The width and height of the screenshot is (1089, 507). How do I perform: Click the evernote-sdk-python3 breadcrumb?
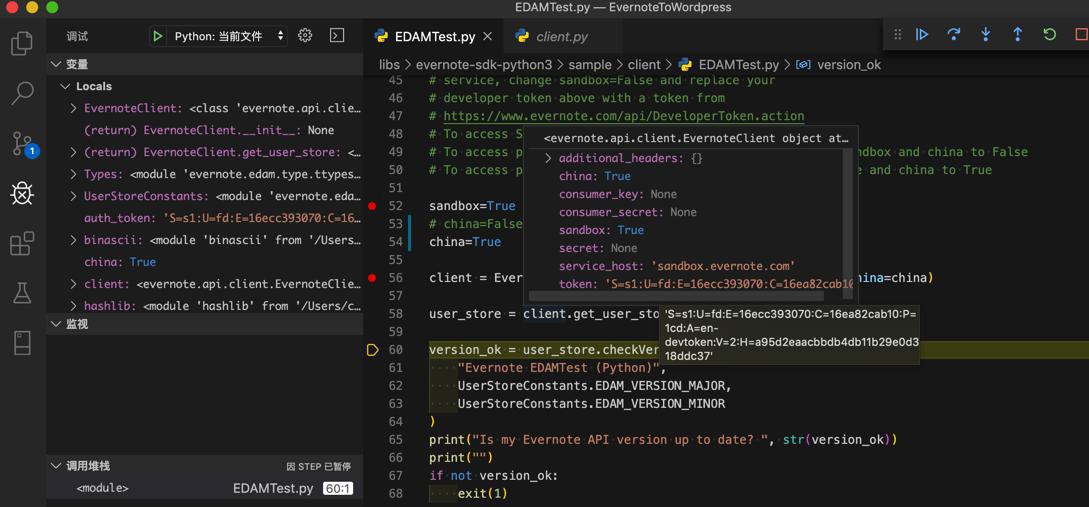click(483, 65)
